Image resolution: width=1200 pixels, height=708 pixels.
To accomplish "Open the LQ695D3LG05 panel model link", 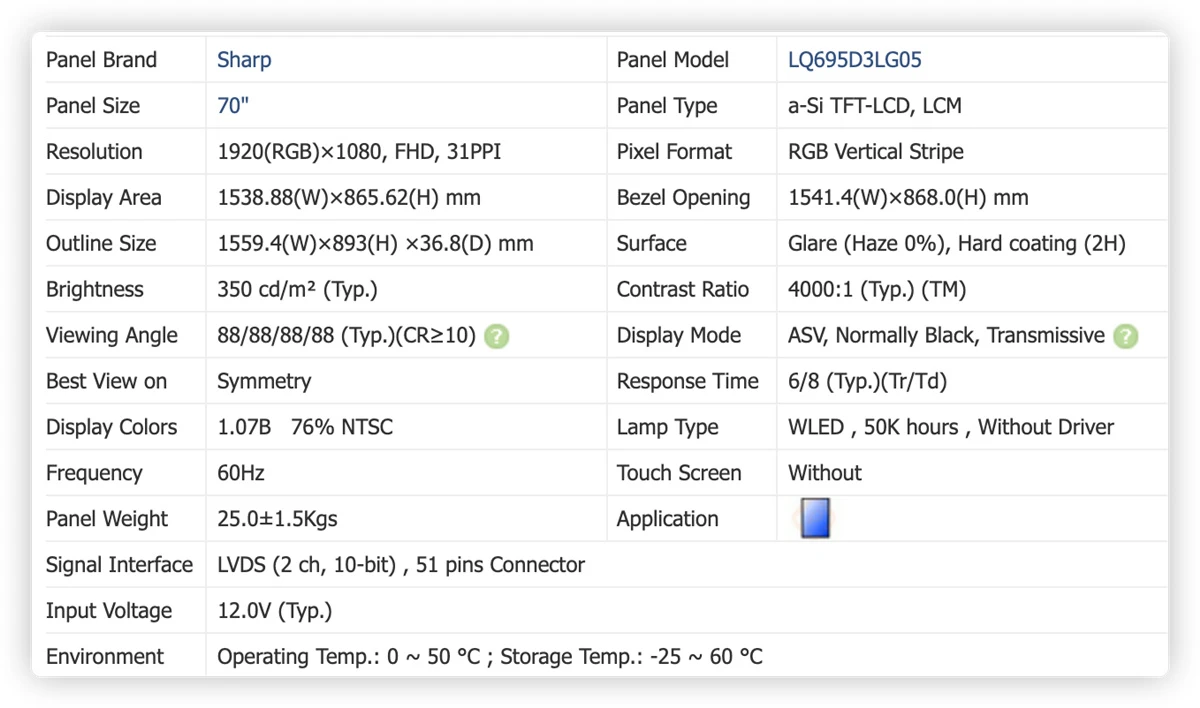I will coord(855,60).
